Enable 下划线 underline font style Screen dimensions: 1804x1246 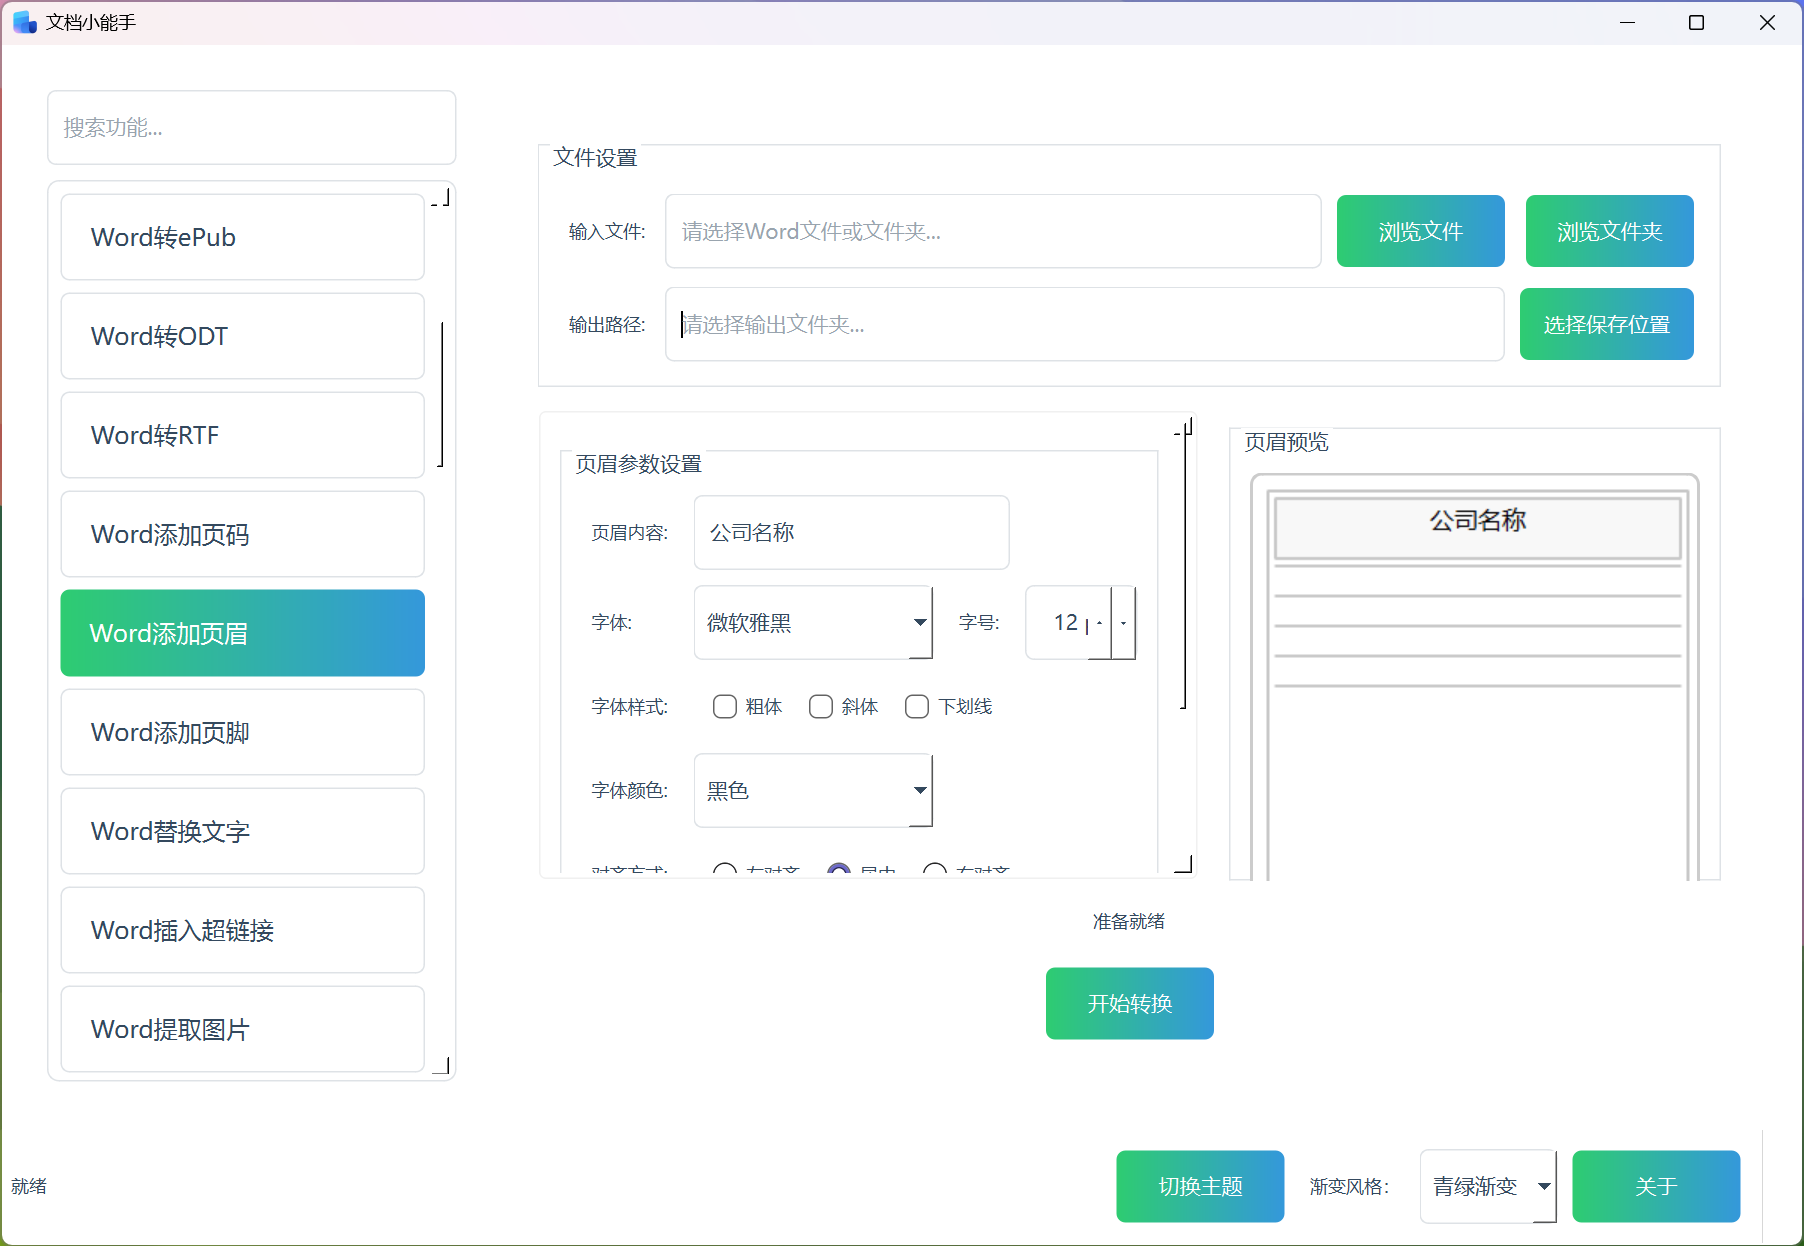(x=916, y=706)
